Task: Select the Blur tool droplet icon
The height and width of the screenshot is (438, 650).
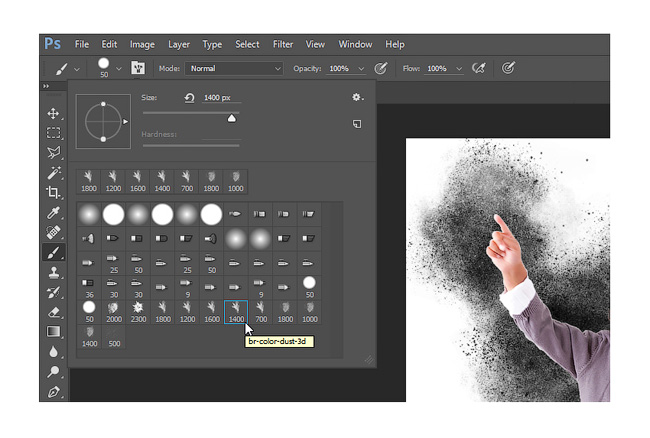Action: tap(53, 352)
